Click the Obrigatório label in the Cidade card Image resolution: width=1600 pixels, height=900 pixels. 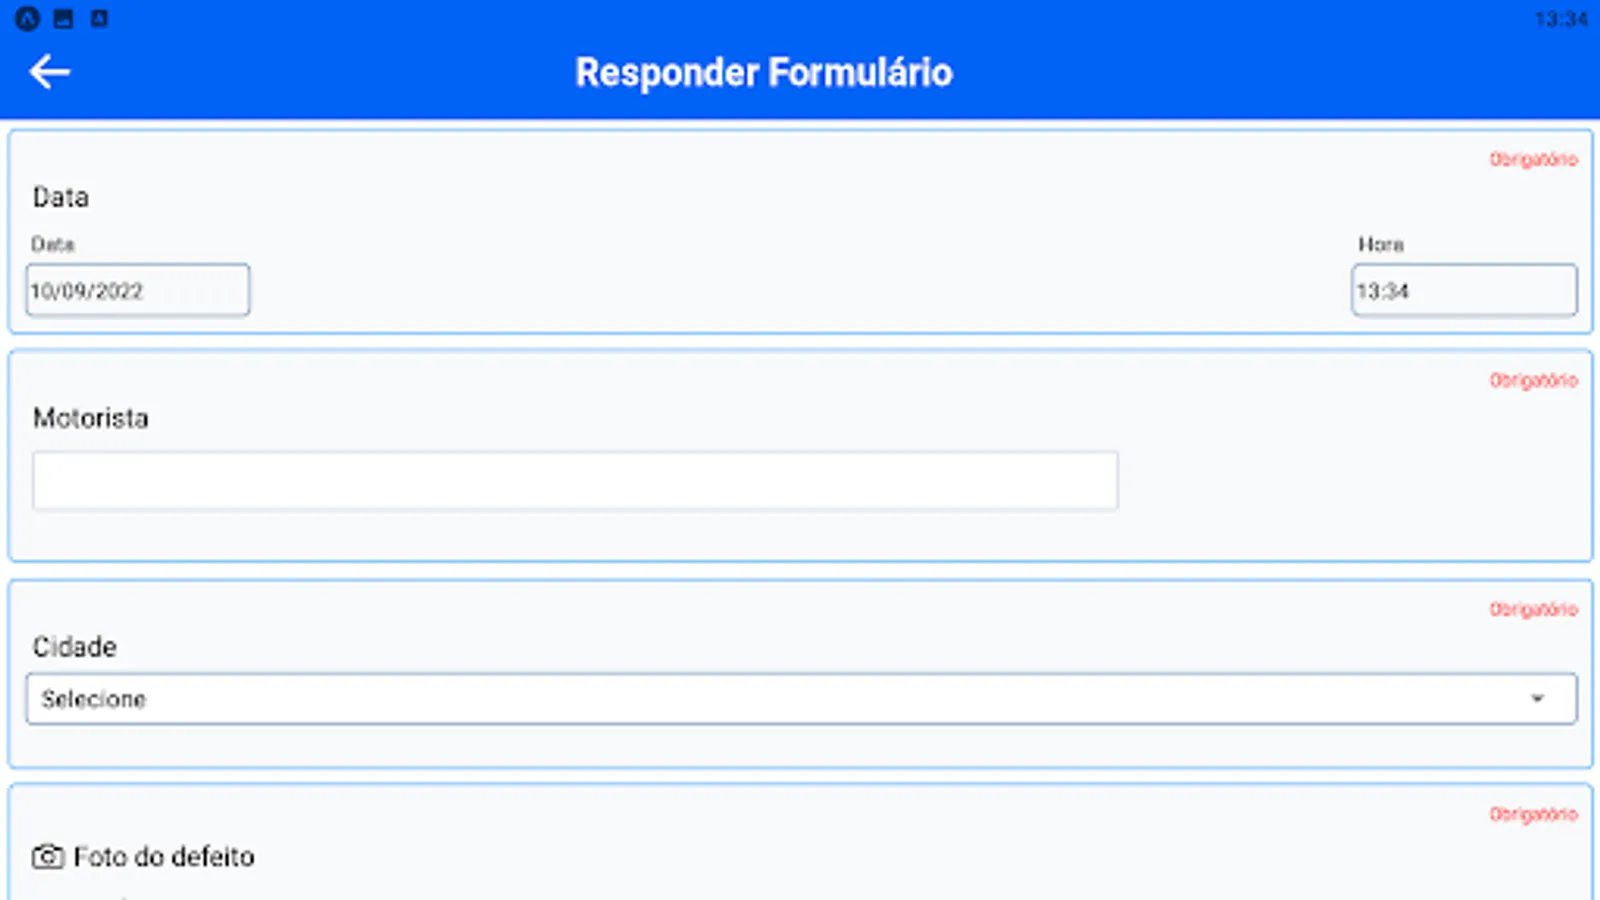(x=1534, y=607)
